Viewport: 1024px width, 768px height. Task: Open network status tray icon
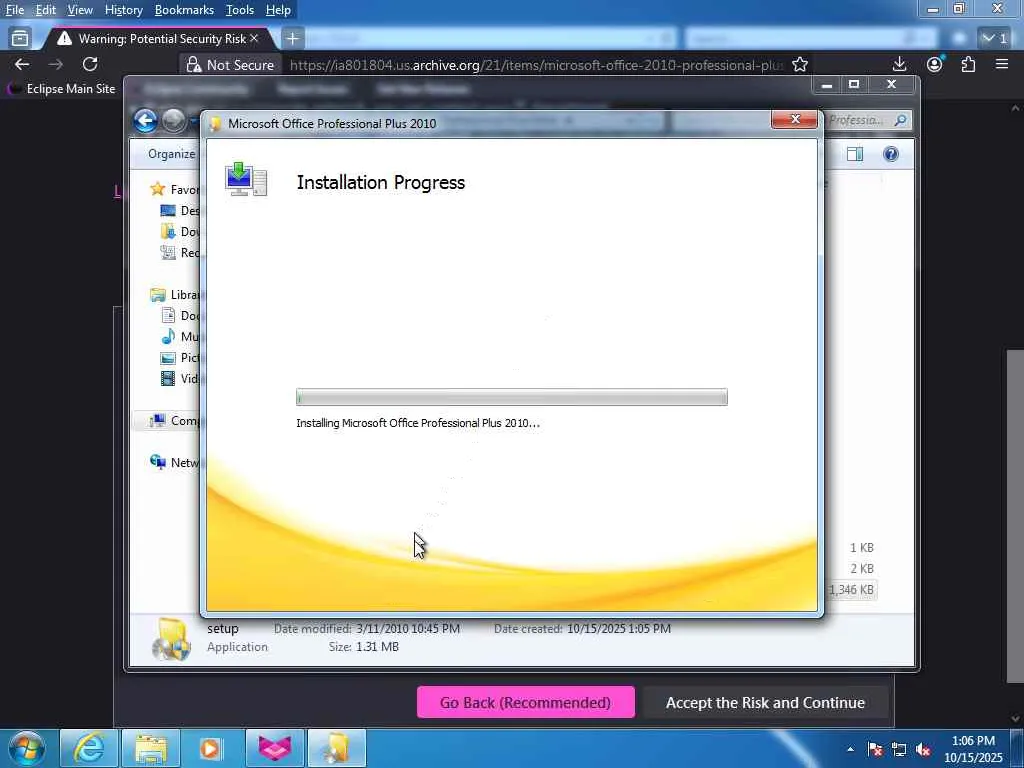(x=899, y=750)
